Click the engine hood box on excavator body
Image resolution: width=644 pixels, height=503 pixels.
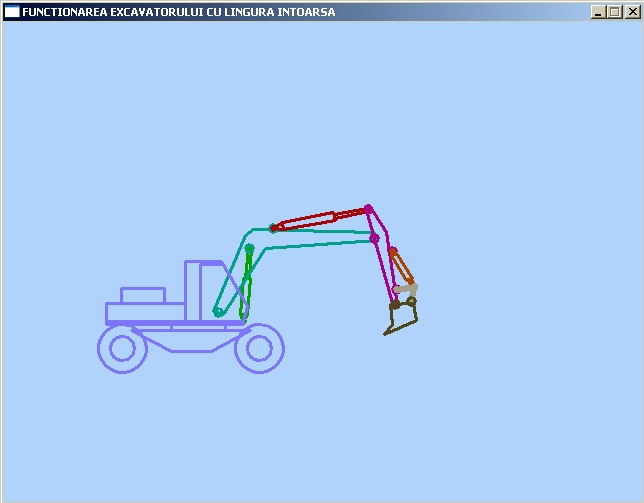[143, 296]
